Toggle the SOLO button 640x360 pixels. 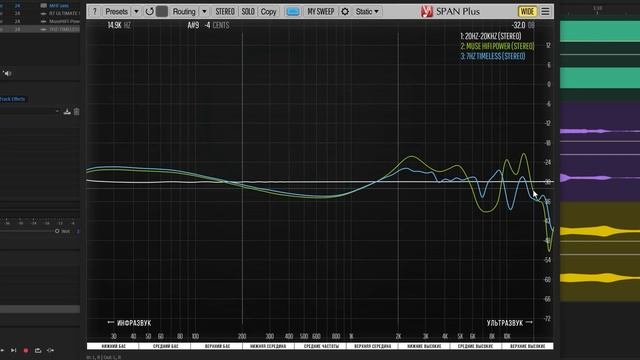pyautogui.click(x=248, y=11)
